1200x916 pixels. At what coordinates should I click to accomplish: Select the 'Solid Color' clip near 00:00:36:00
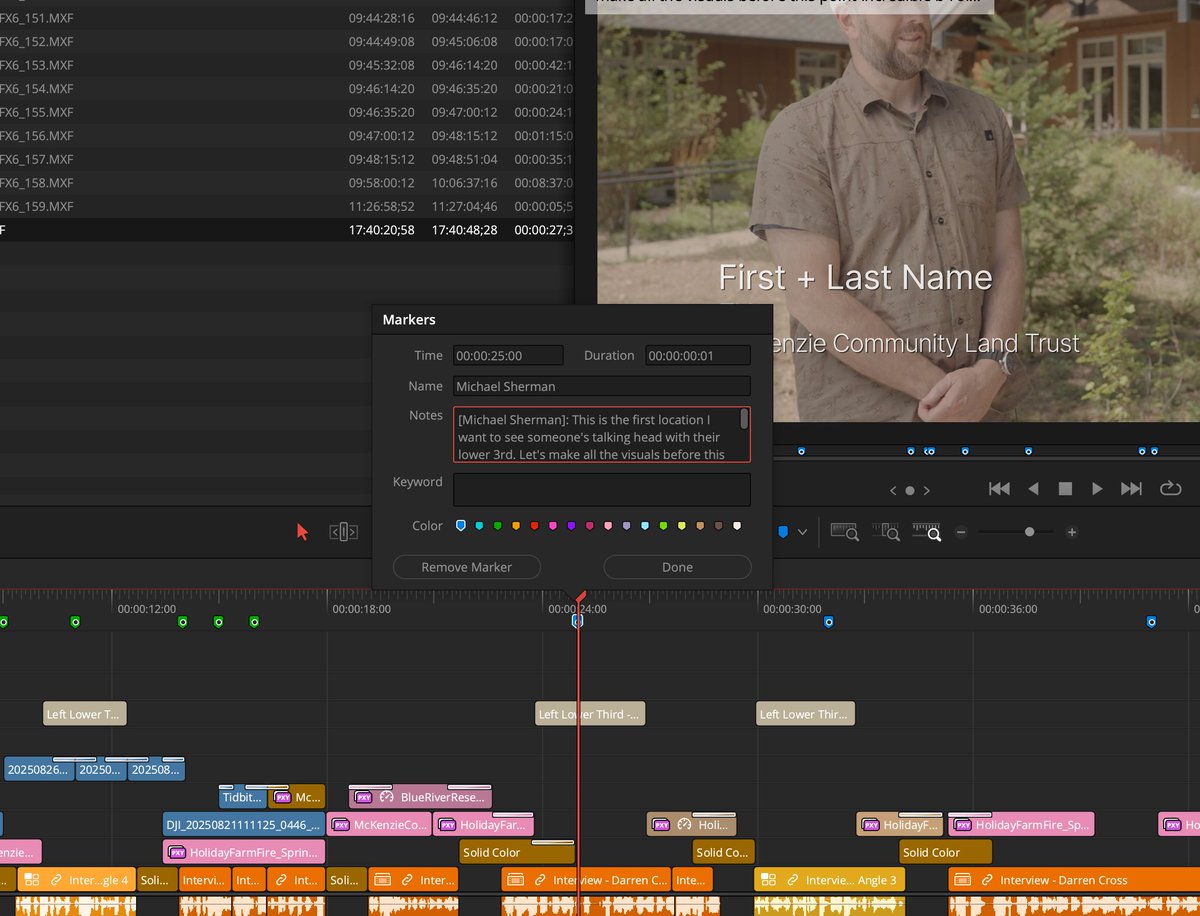(945, 853)
